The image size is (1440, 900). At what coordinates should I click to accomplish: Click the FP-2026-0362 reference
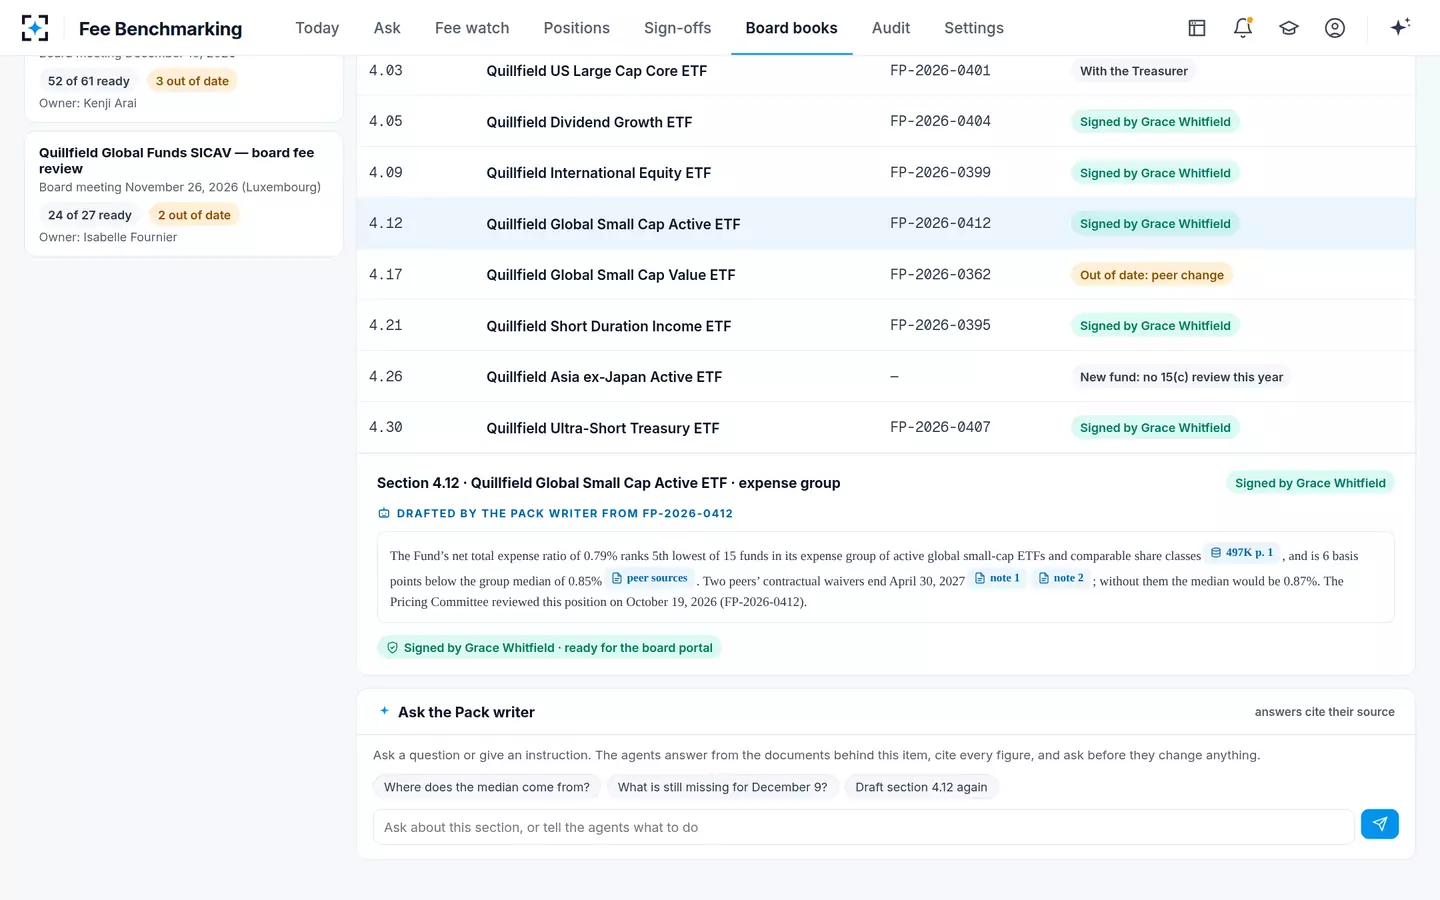[940, 274]
